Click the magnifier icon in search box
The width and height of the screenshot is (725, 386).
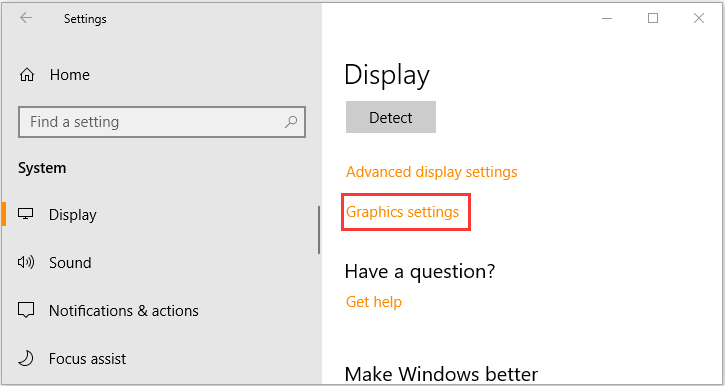[x=291, y=122]
